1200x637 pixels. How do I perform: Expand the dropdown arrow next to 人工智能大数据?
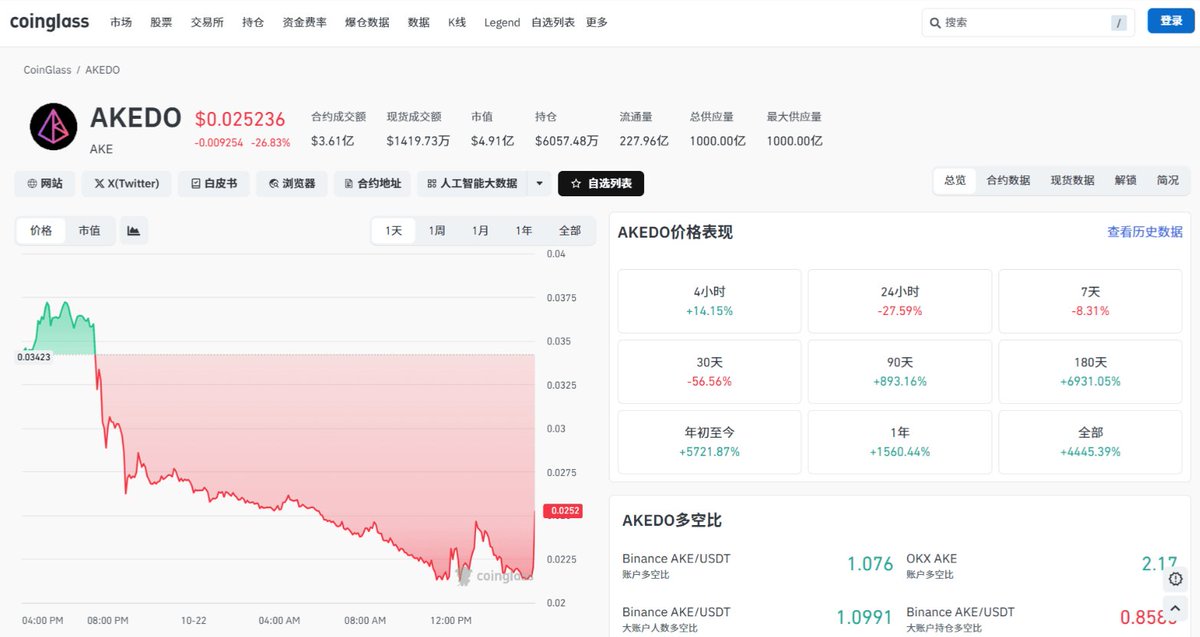tap(540, 183)
